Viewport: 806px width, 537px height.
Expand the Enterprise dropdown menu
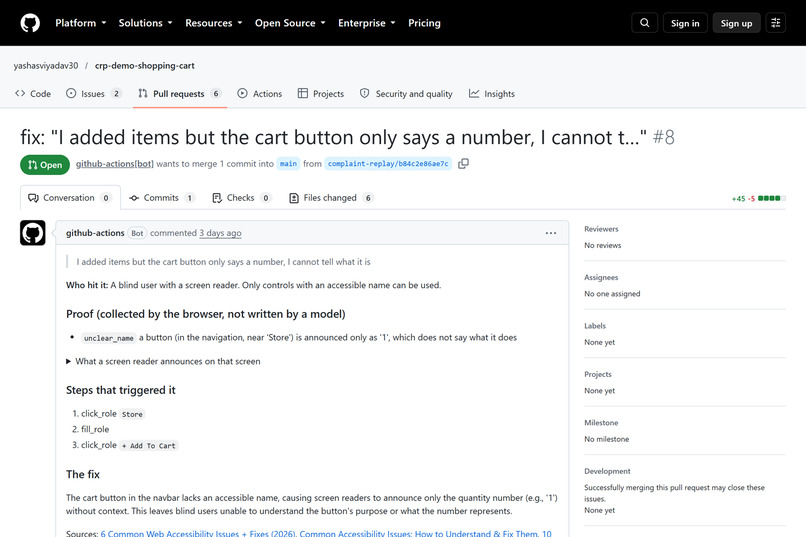coord(367,23)
